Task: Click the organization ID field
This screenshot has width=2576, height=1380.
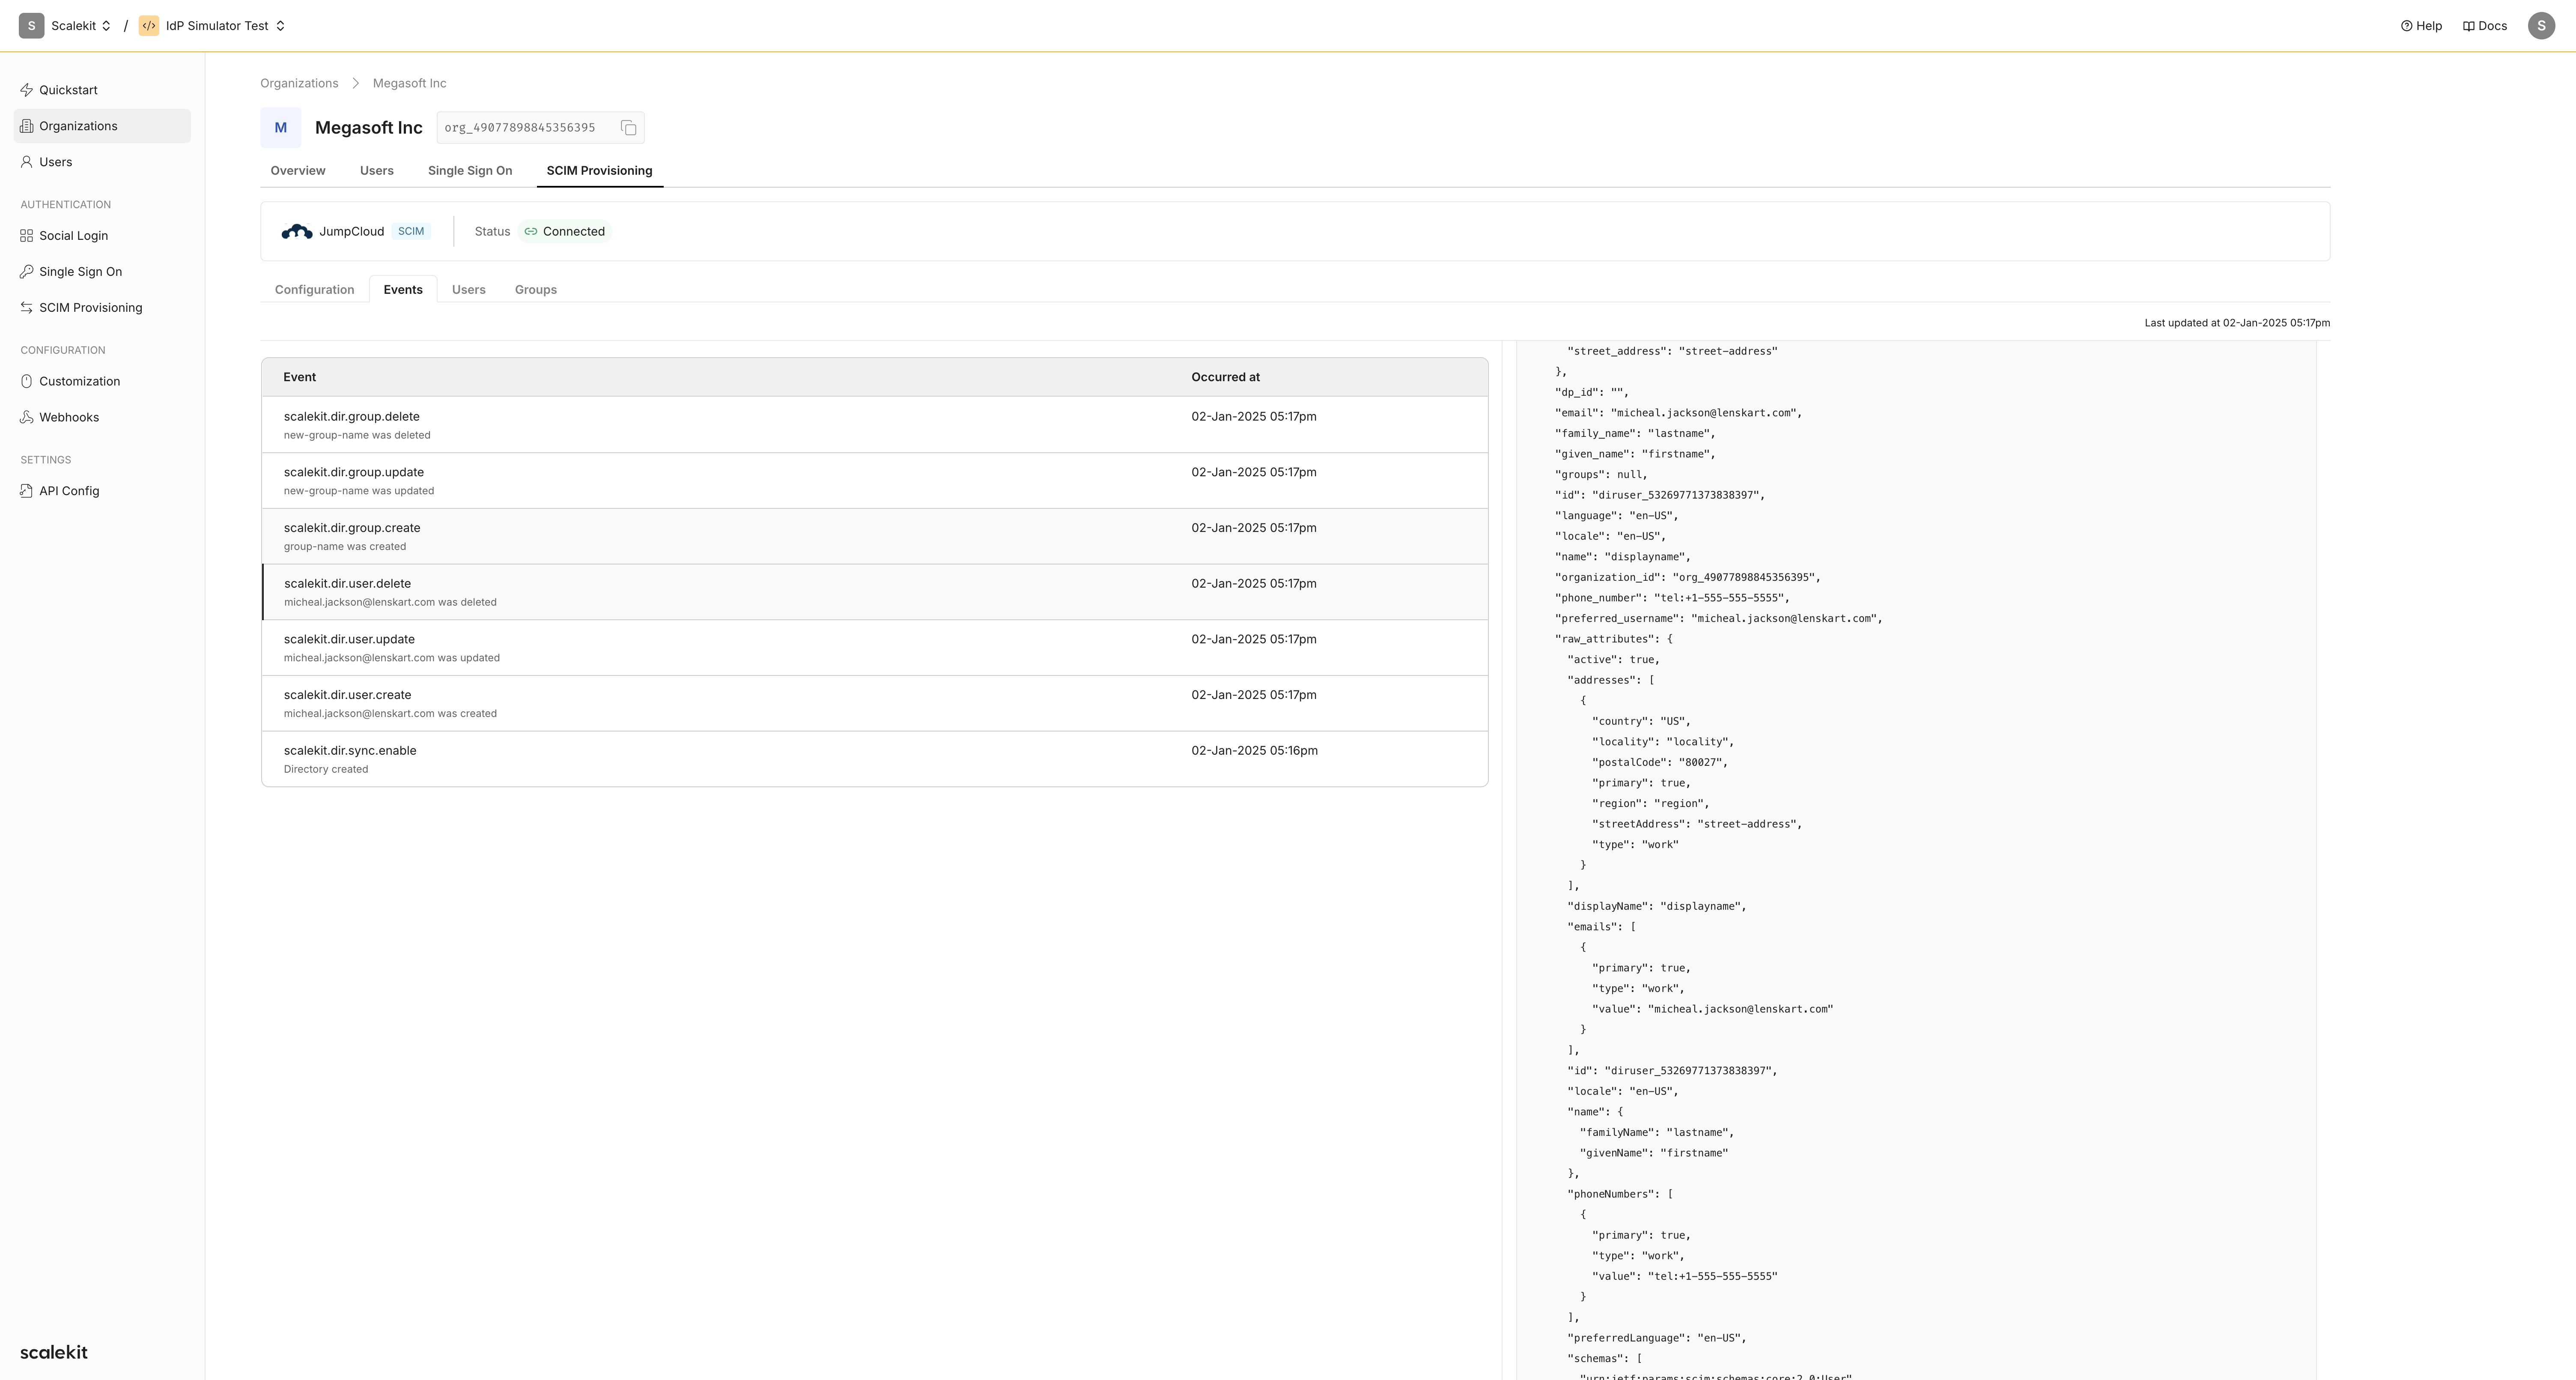Action: tap(540, 128)
